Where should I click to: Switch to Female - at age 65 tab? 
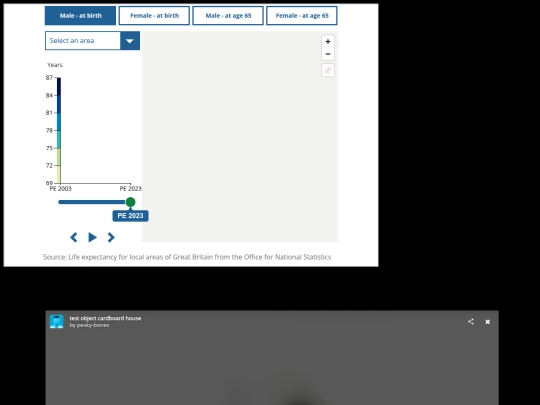[x=302, y=15]
